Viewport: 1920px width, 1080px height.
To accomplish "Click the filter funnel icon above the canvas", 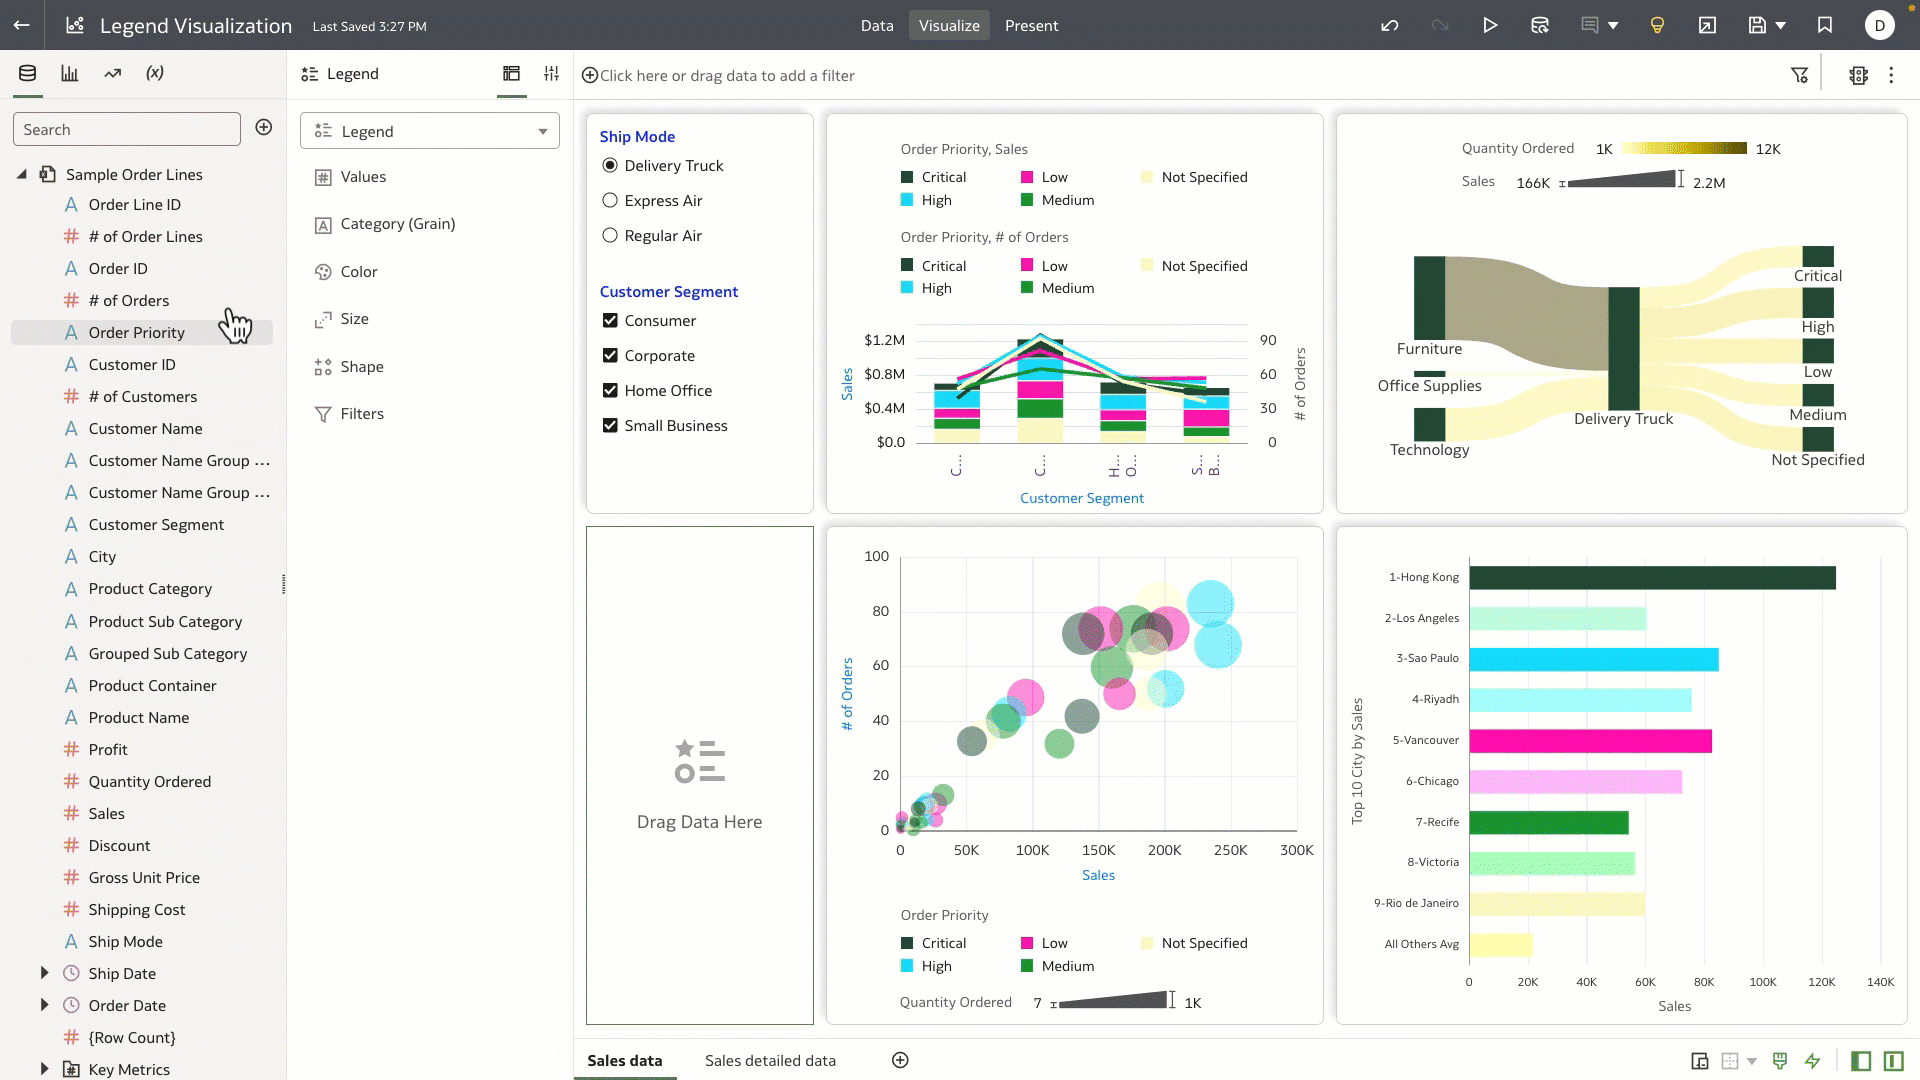I will [1800, 74].
